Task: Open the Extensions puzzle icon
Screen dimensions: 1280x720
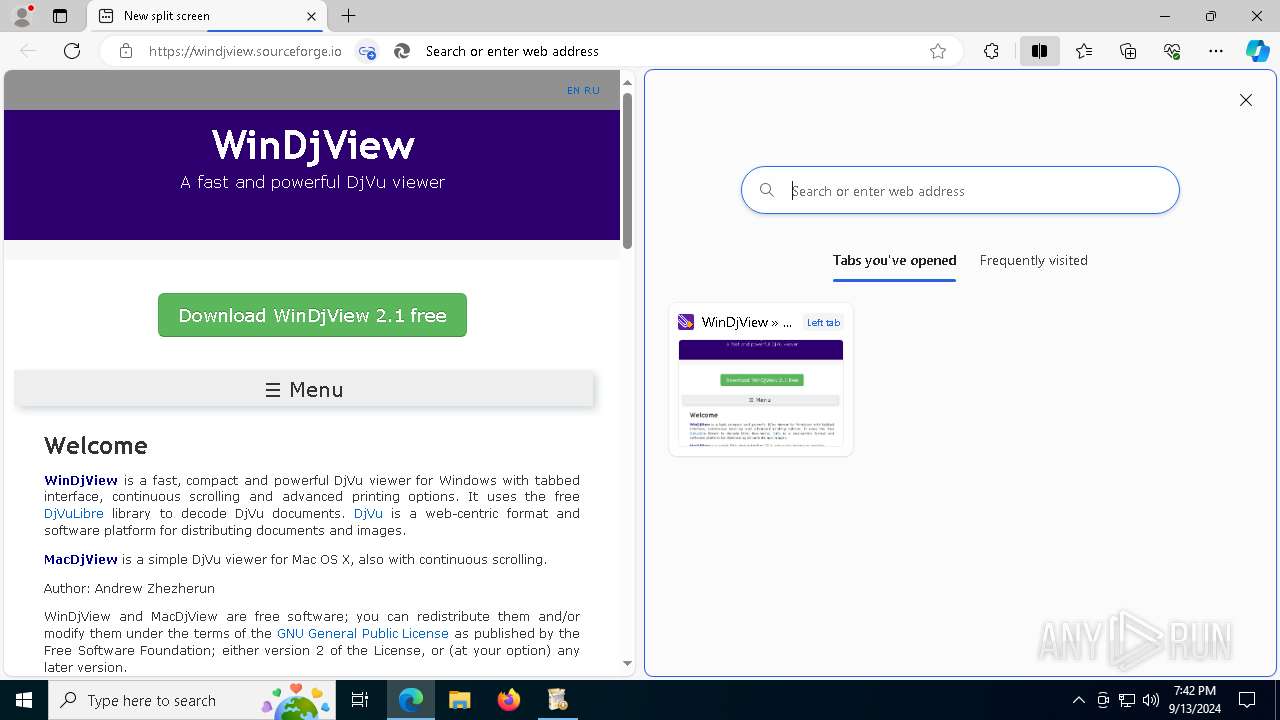Action: click(991, 51)
